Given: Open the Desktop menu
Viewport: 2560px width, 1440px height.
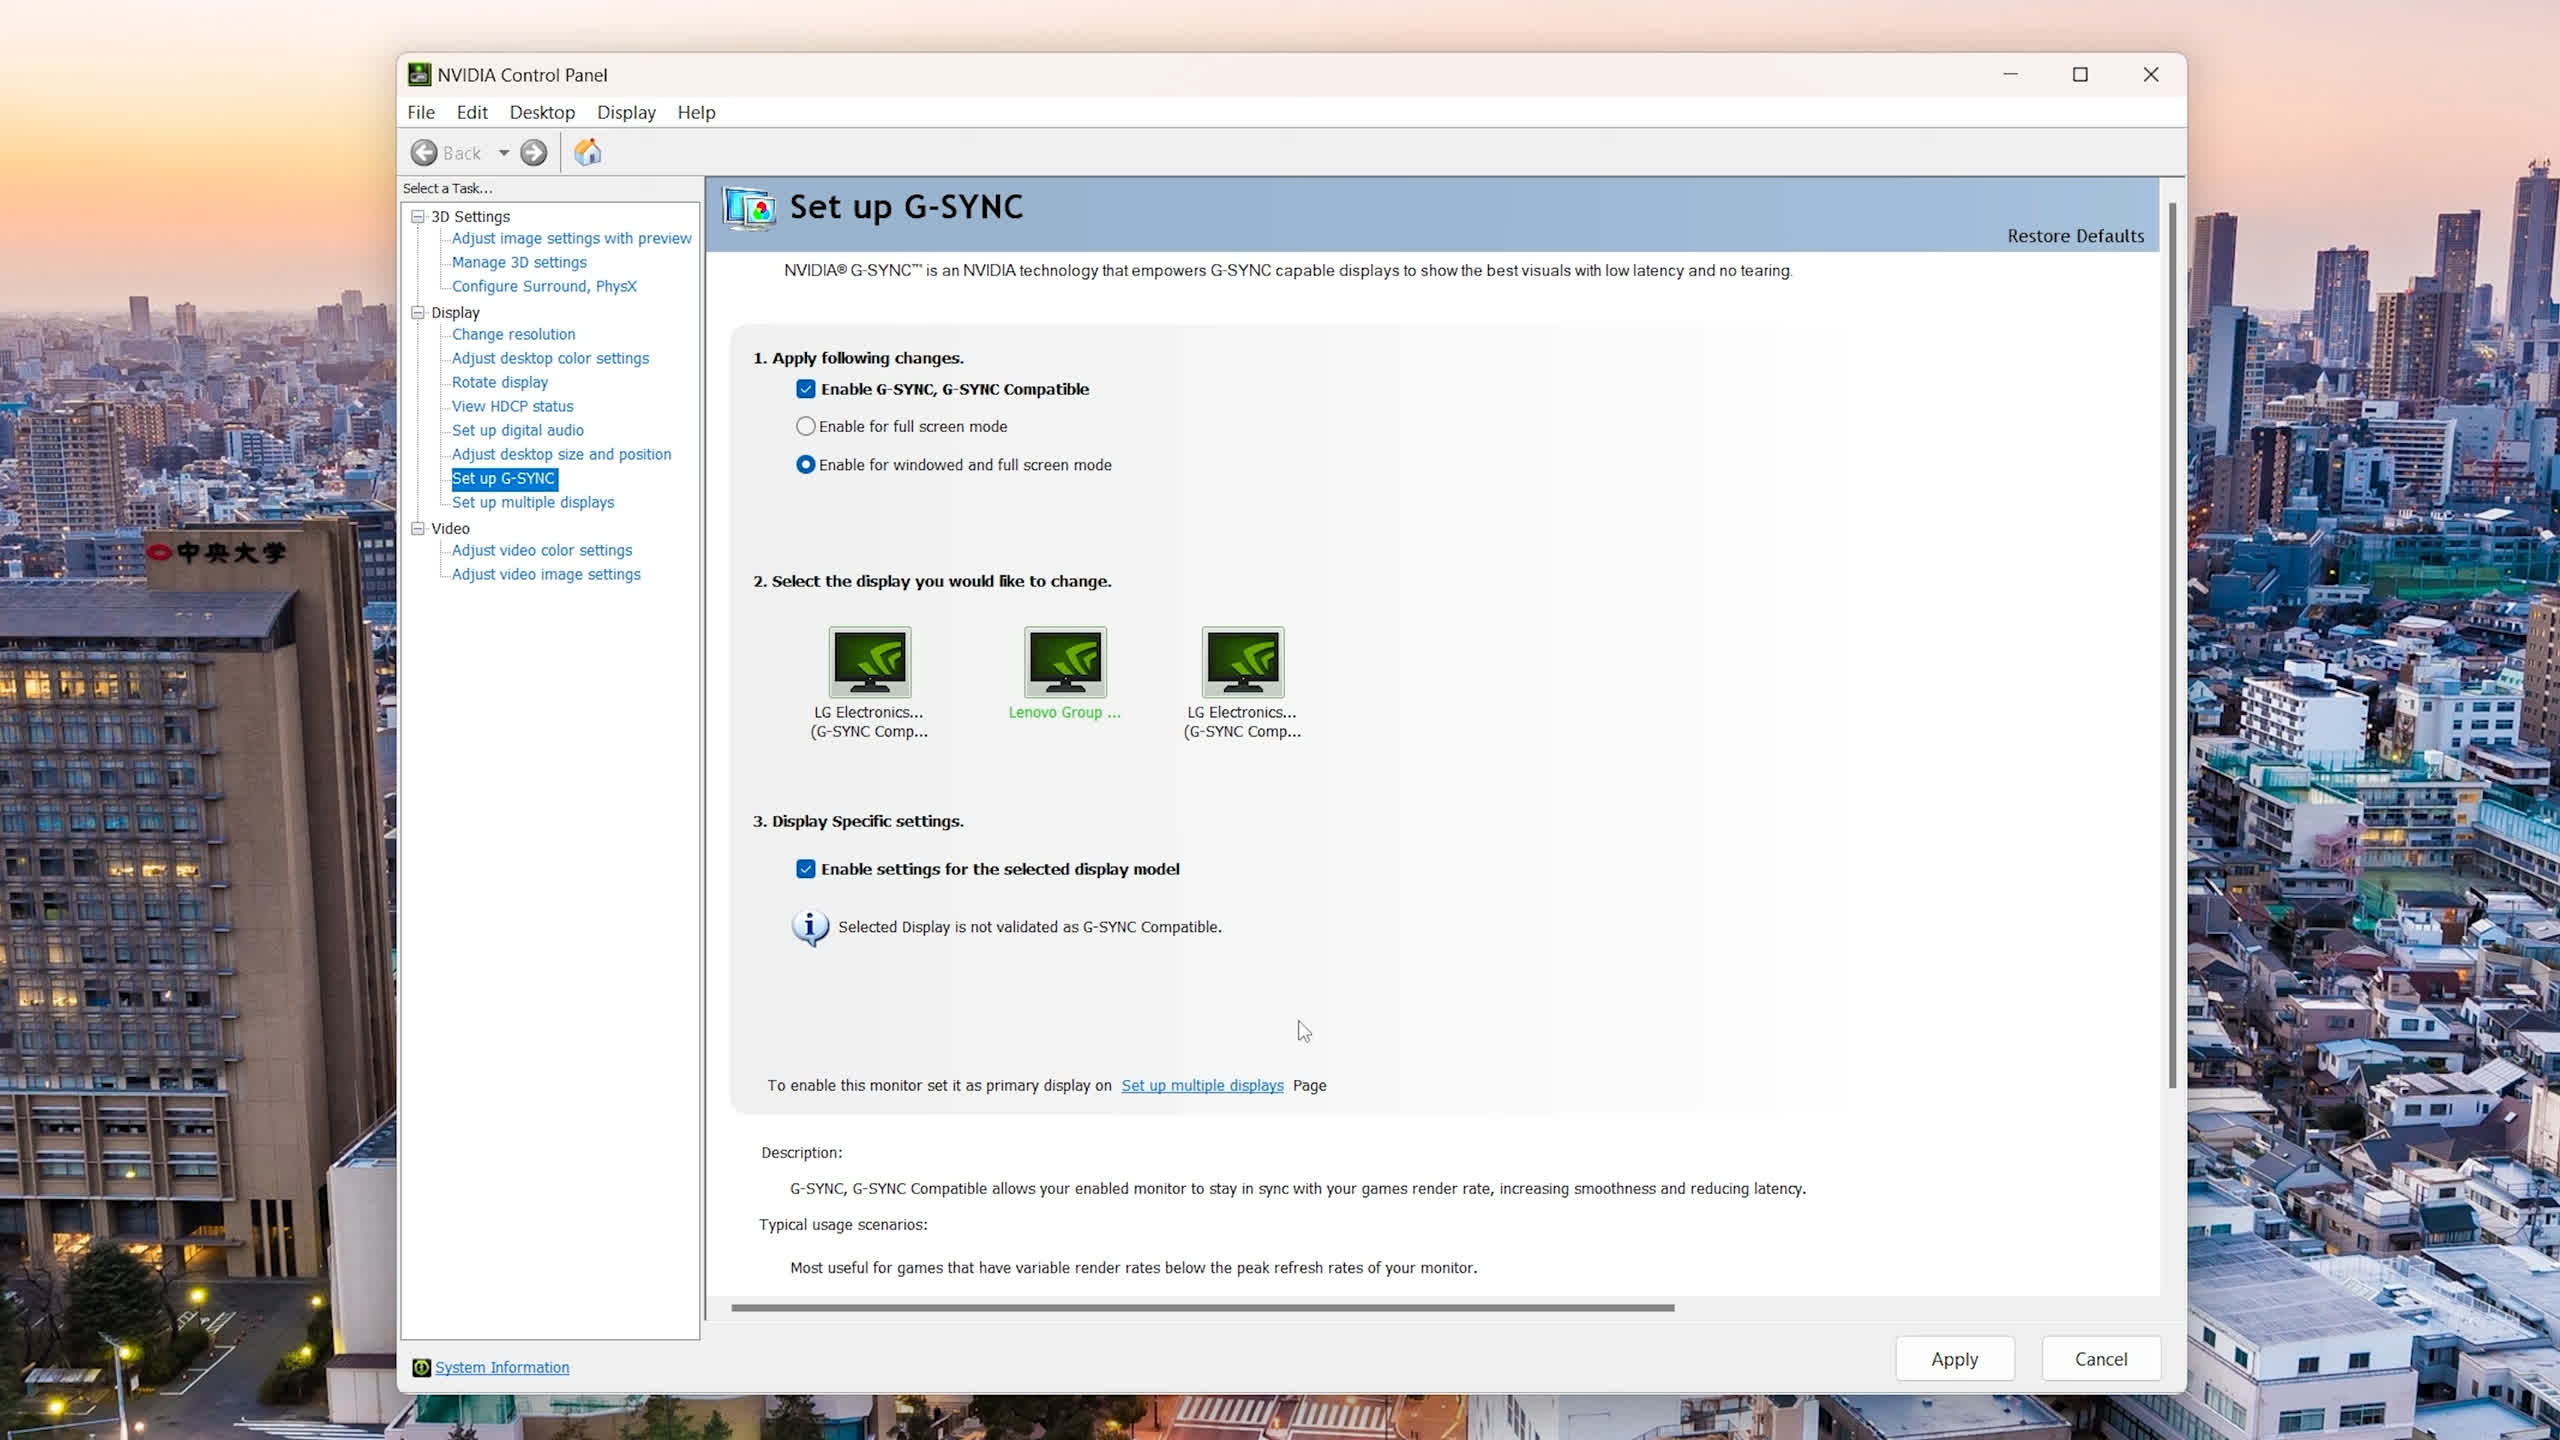Looking at the screenshot, I should [542, 112].
